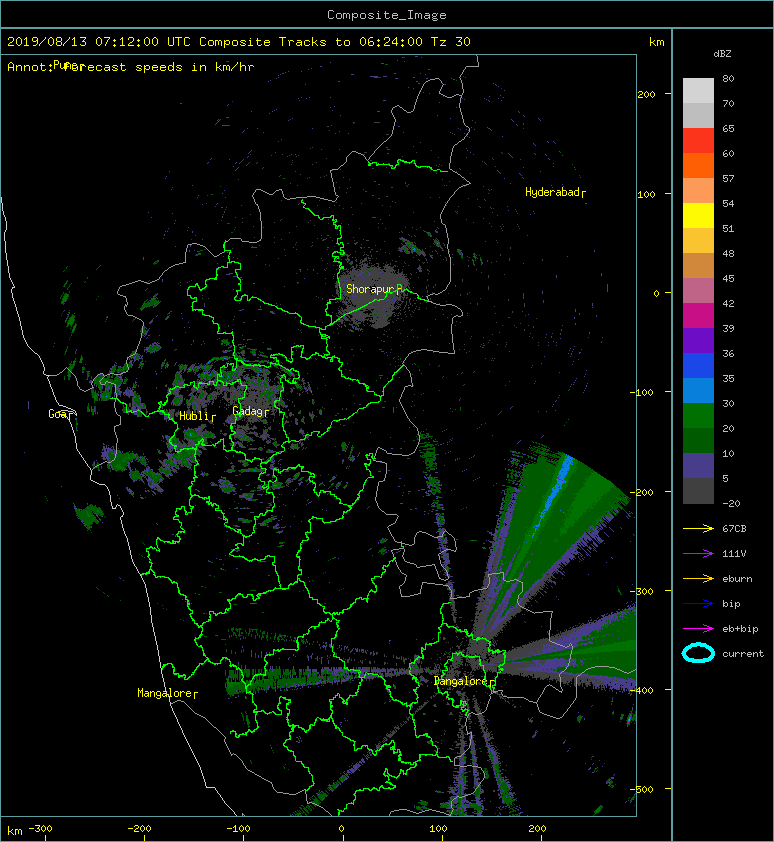Click the -500 km vertical axis tick label
The width and height of the screenshot is (774, 842).
642,789
